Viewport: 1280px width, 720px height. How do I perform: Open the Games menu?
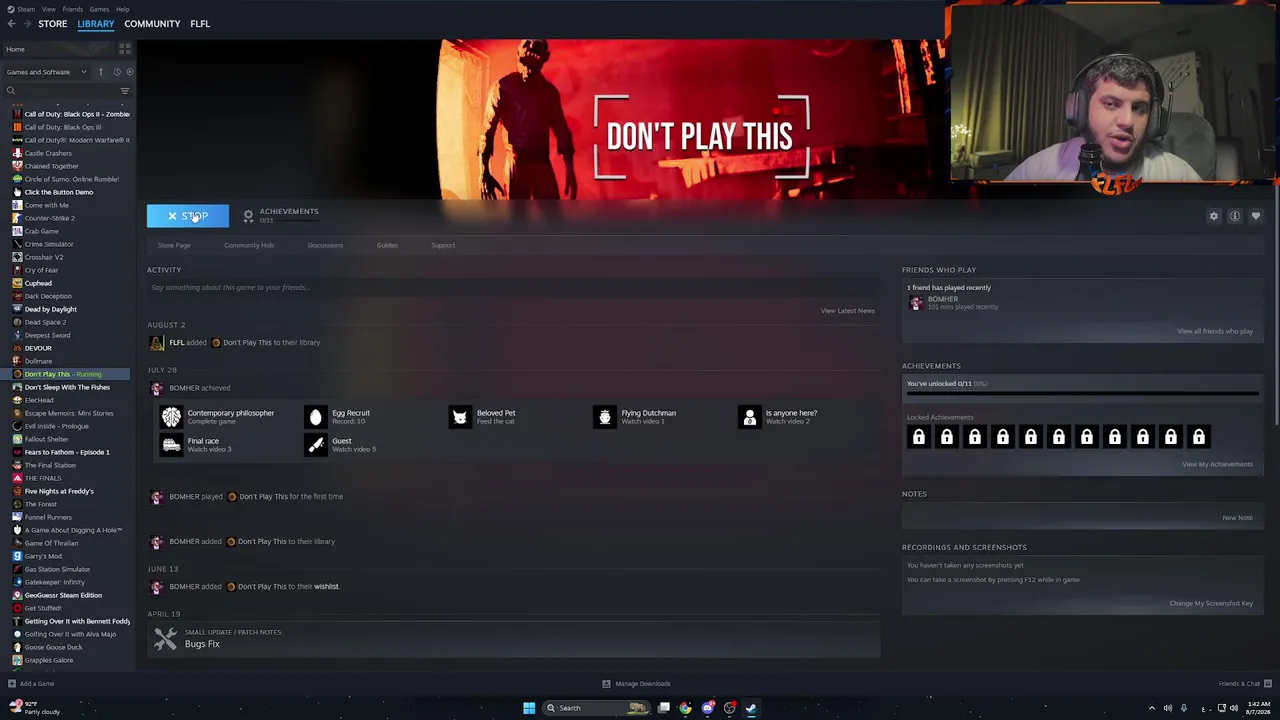pos(99,9)
